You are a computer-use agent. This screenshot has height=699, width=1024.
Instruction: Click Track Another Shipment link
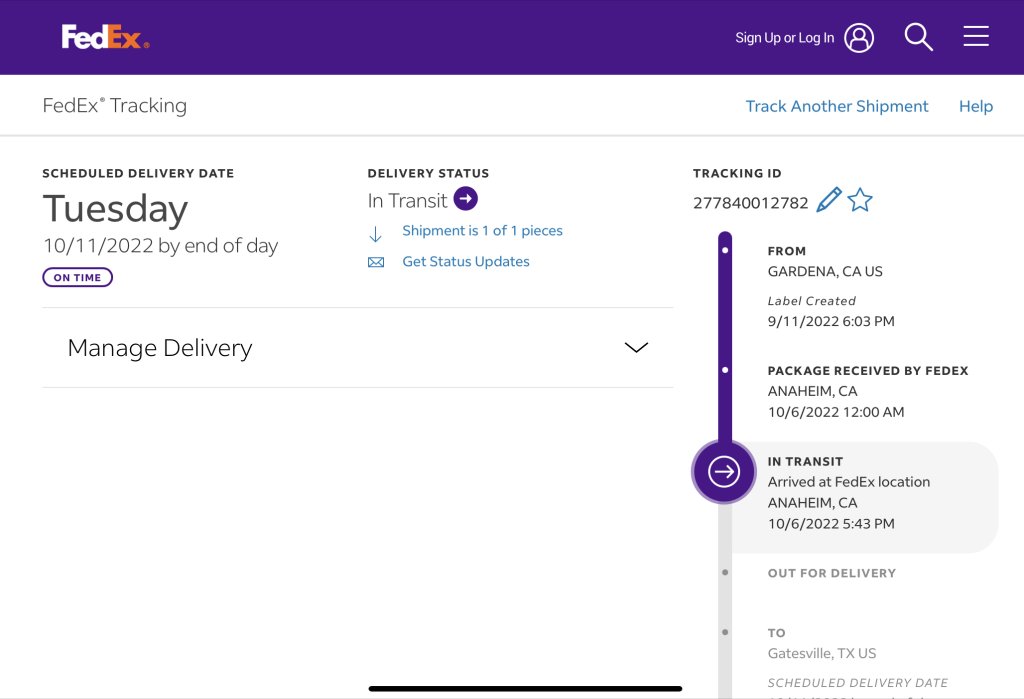837,106
